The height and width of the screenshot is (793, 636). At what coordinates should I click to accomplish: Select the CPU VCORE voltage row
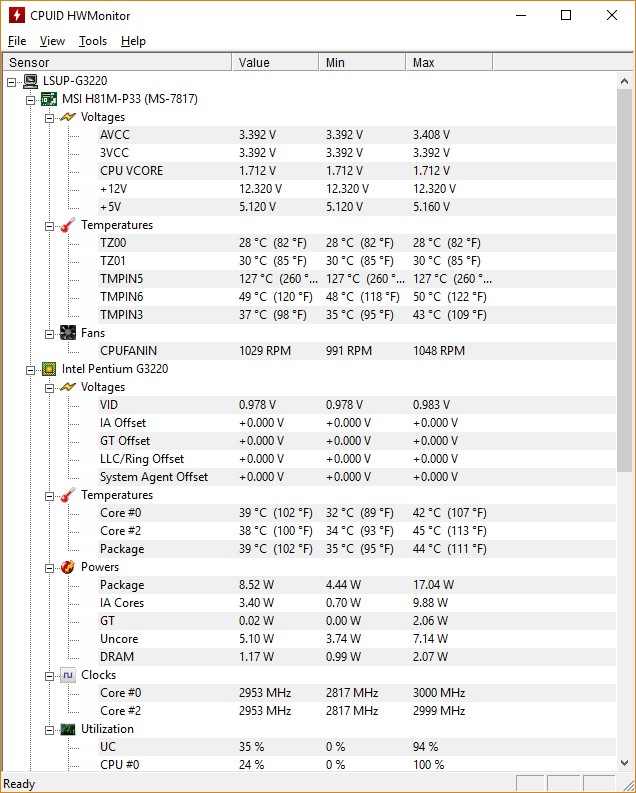click(x=131, y=171)
